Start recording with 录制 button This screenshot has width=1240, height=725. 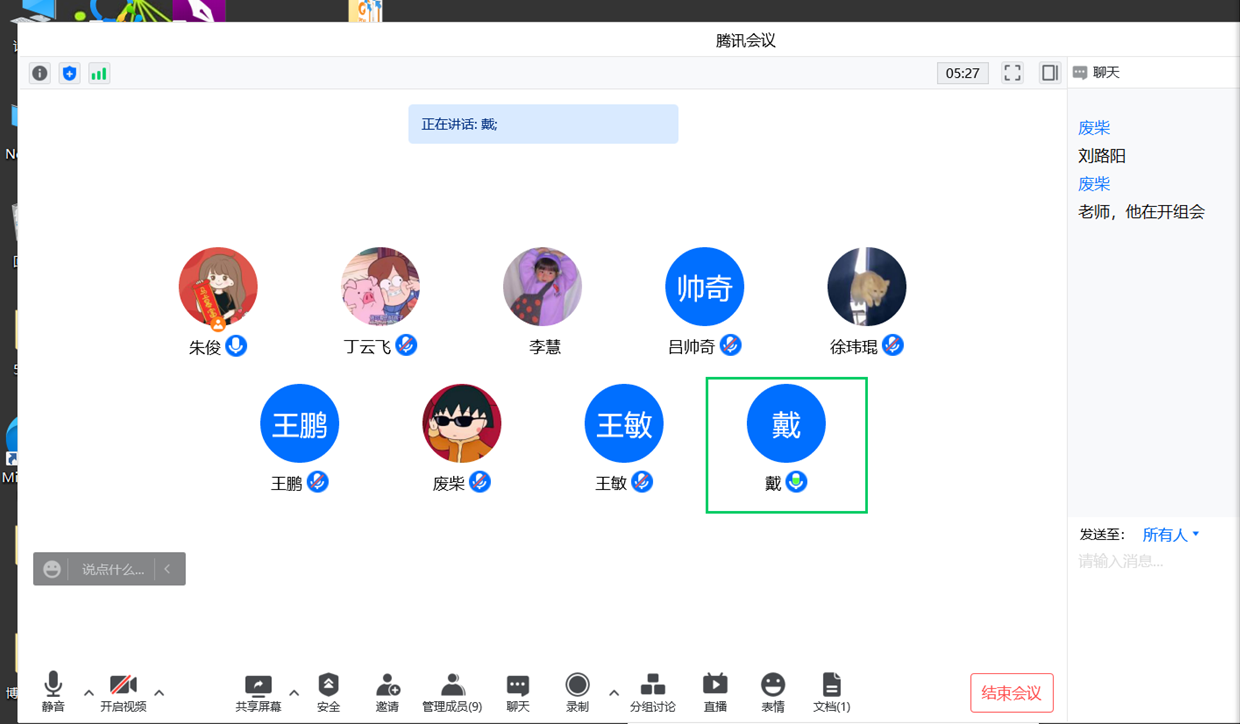[577, 692]
